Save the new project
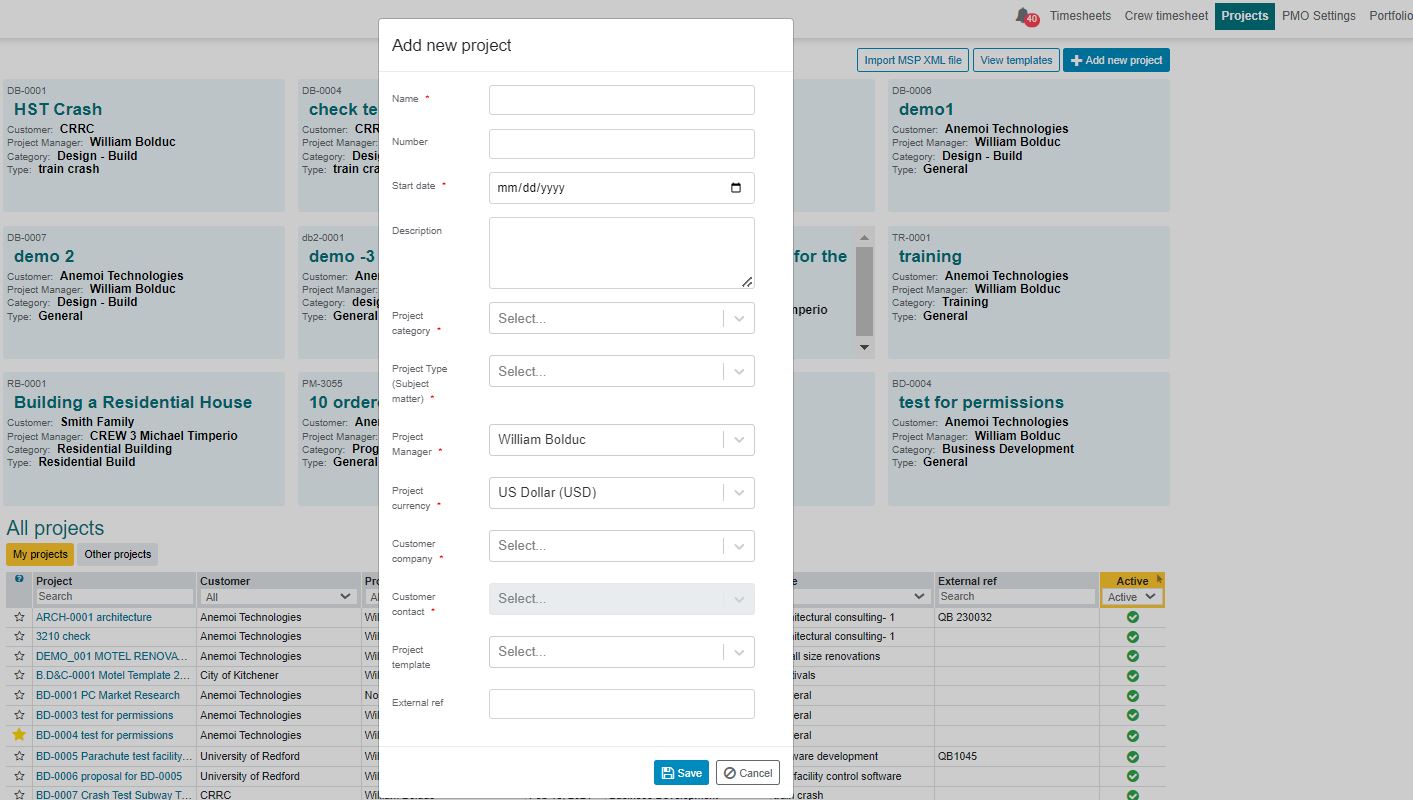 pos(681,773)
